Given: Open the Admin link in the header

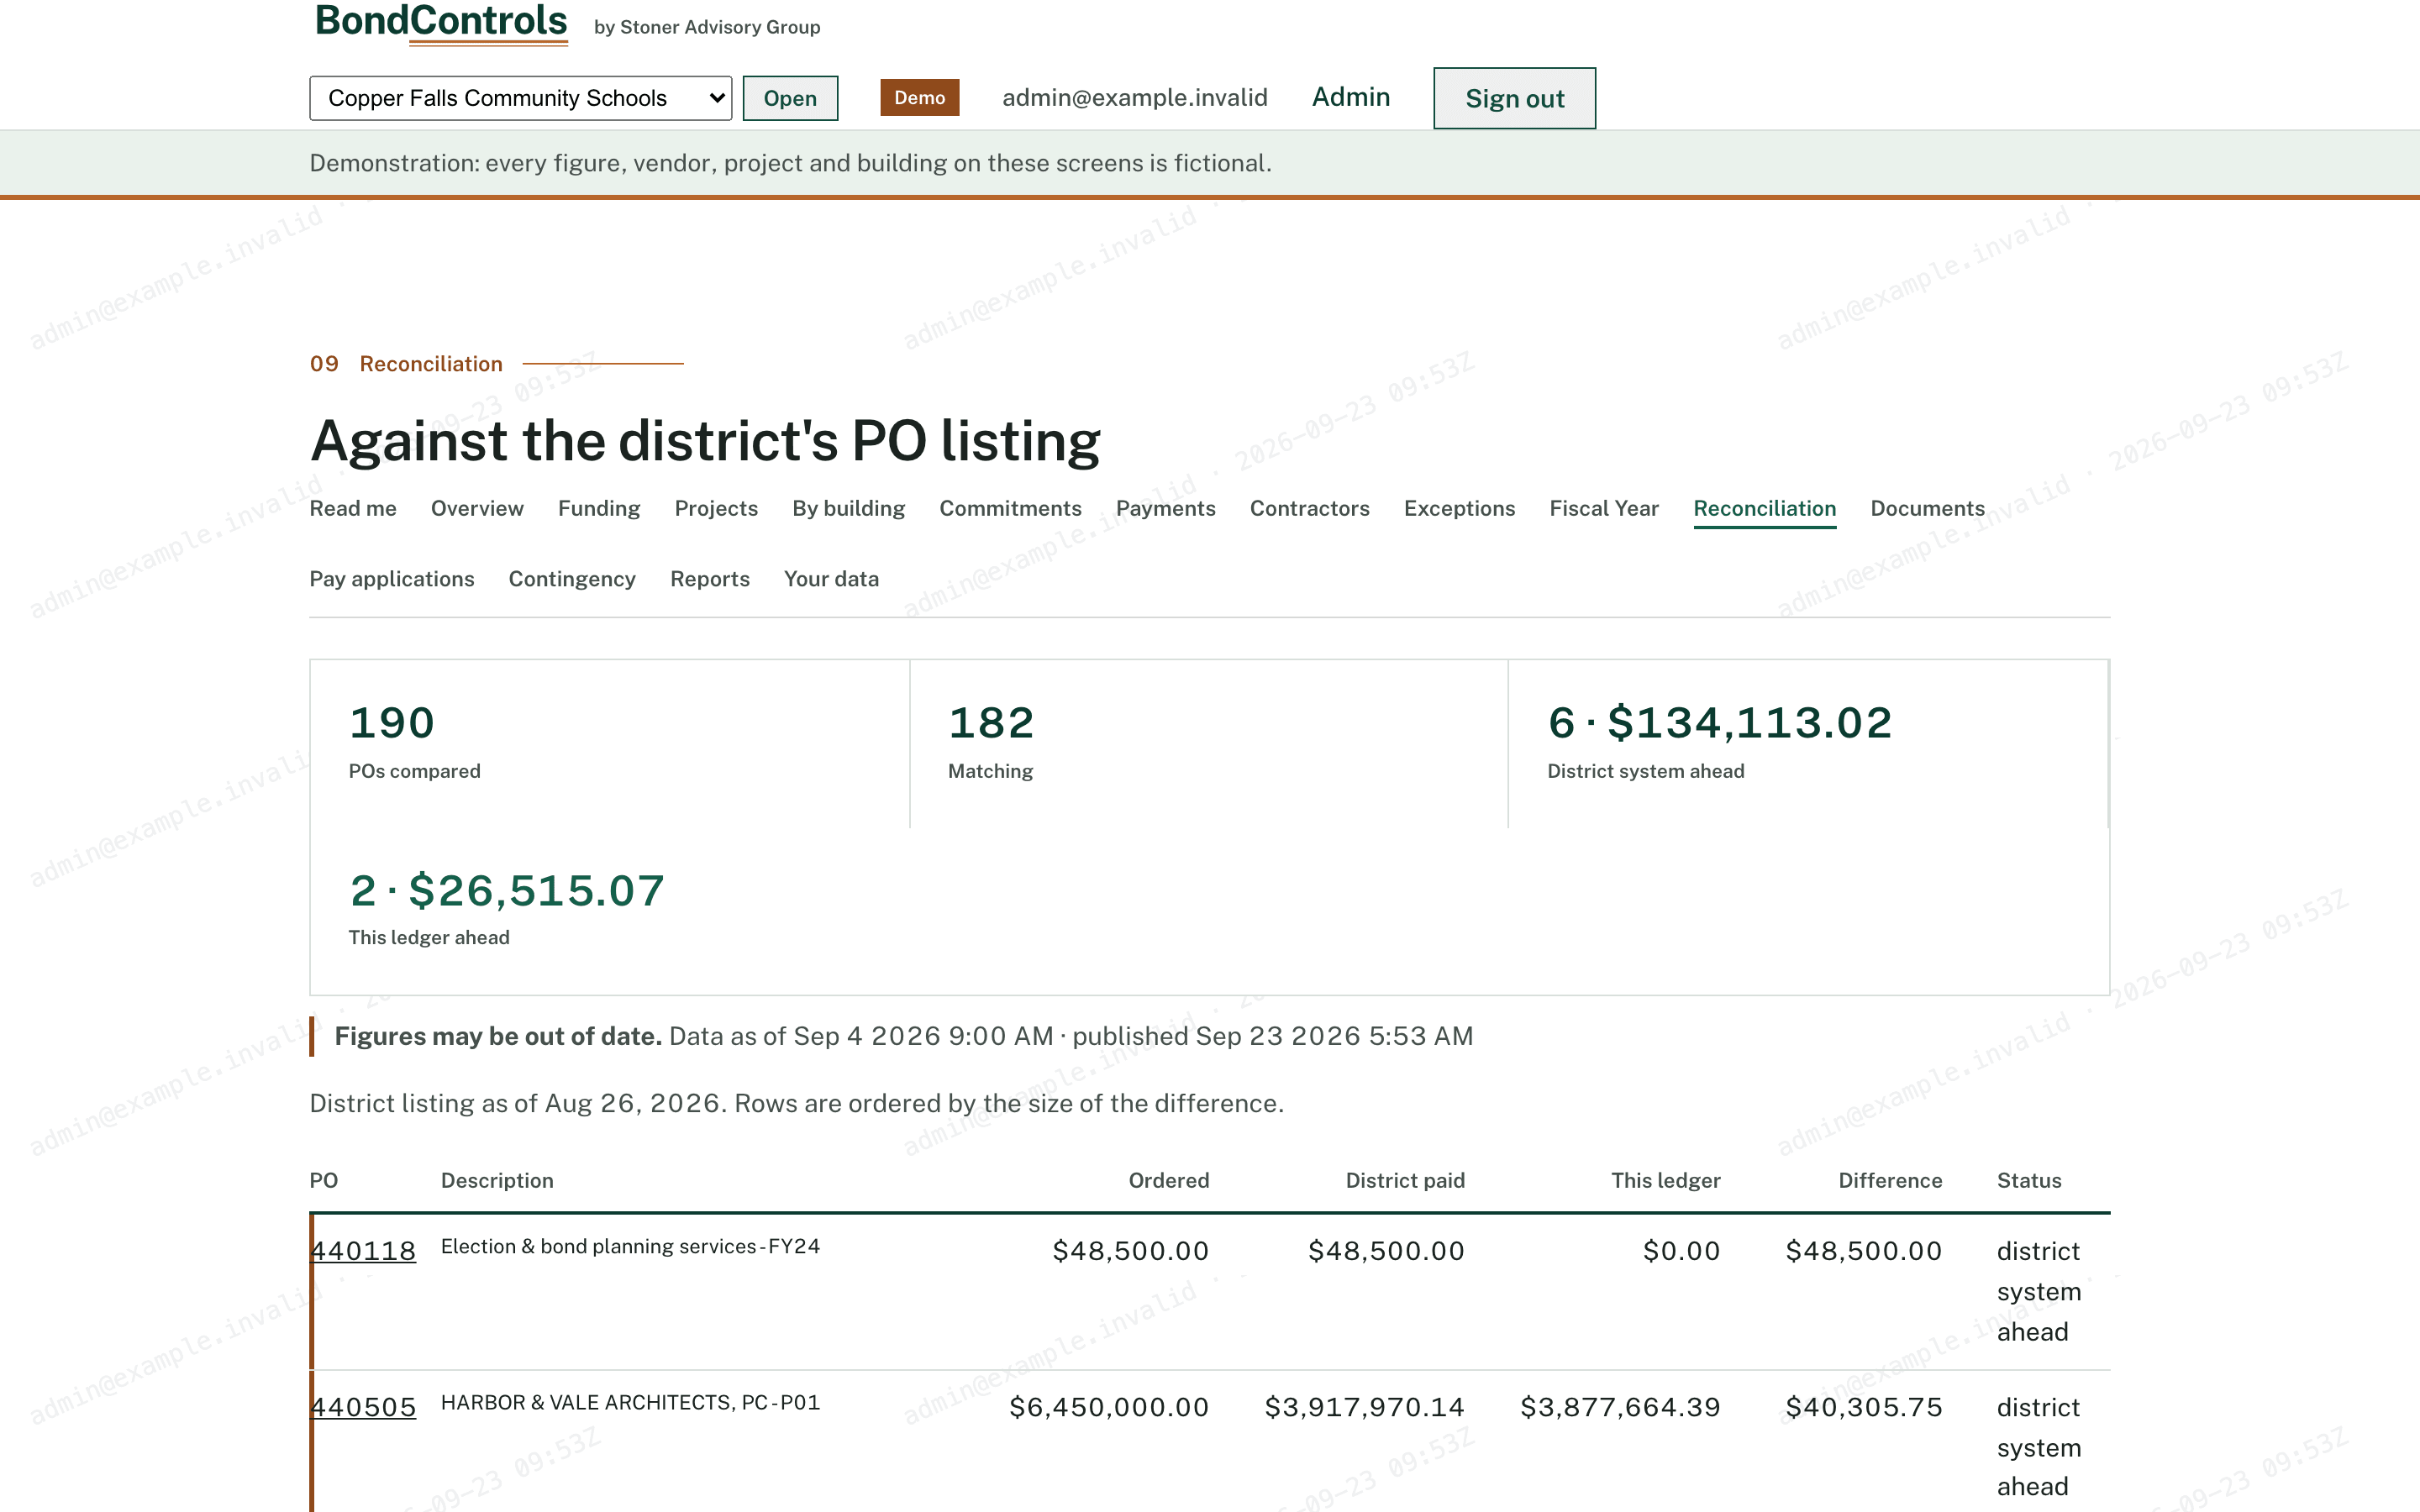Looking at the screenshot, I should coord(1350,97).
